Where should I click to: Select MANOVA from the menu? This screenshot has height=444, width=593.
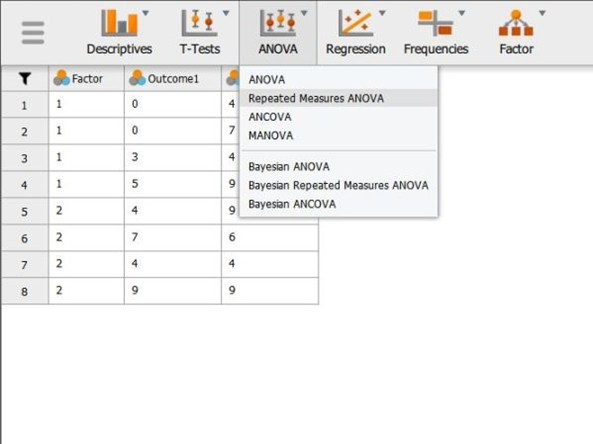click(x=339, y=135)
